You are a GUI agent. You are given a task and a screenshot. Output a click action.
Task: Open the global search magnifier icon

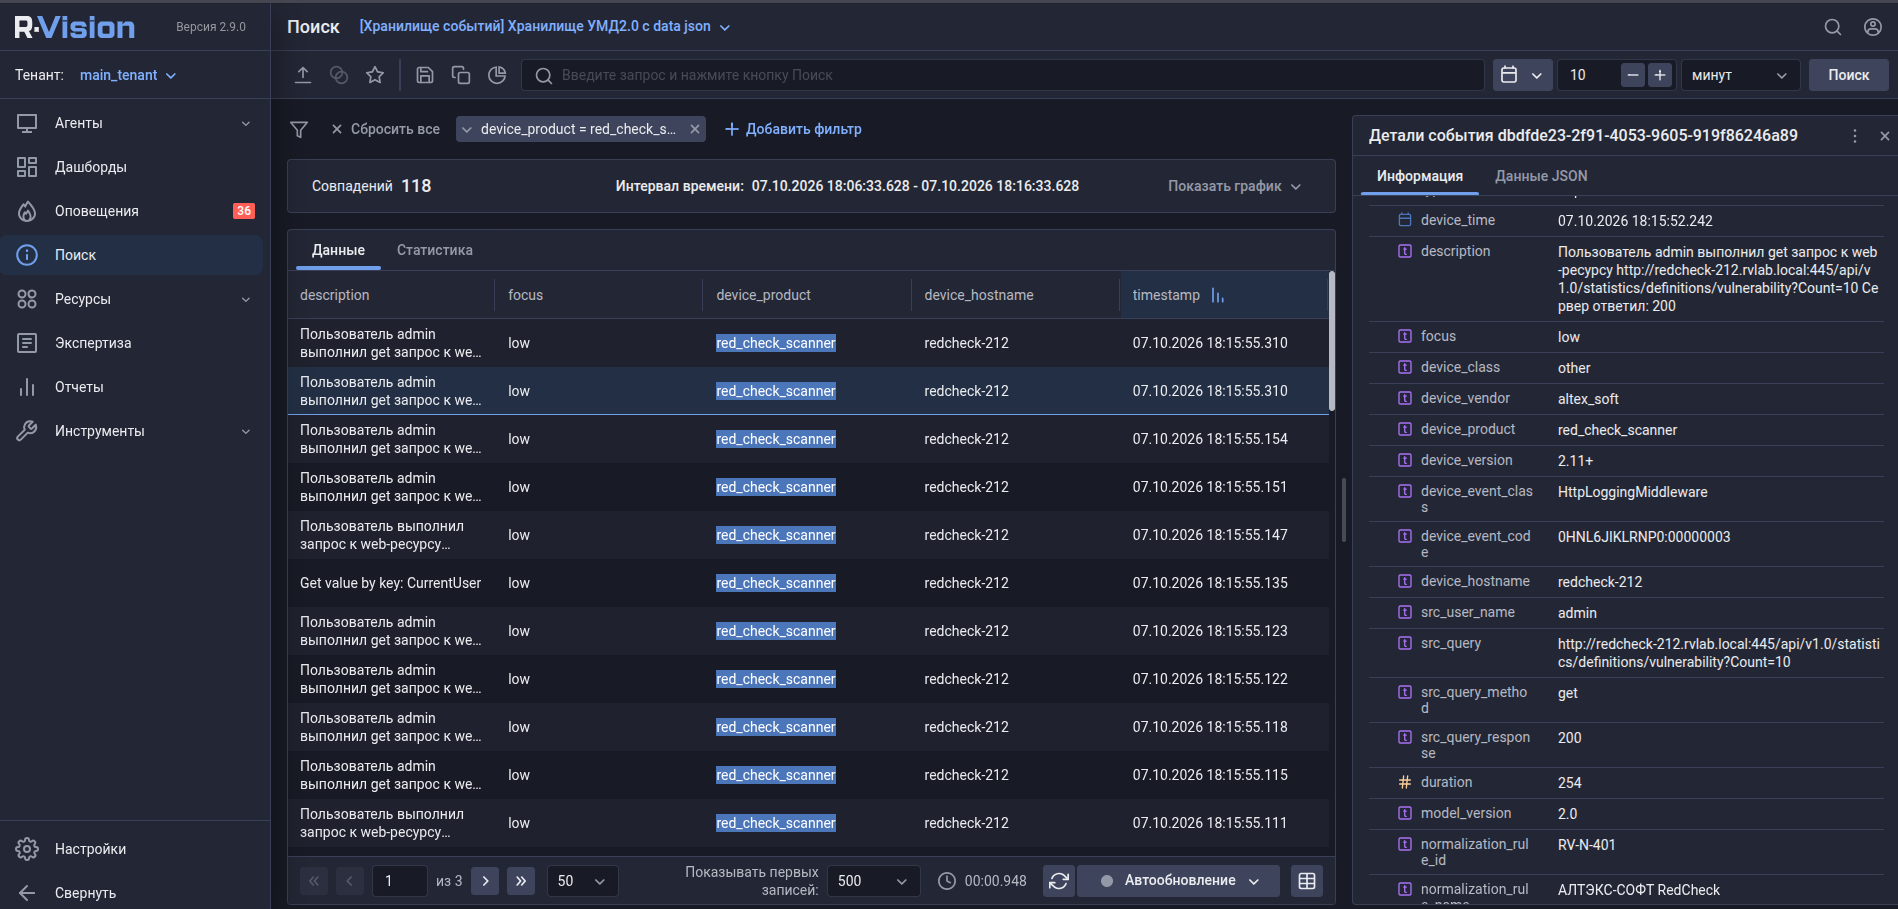pyautogui.click(x=1833, y=27)
